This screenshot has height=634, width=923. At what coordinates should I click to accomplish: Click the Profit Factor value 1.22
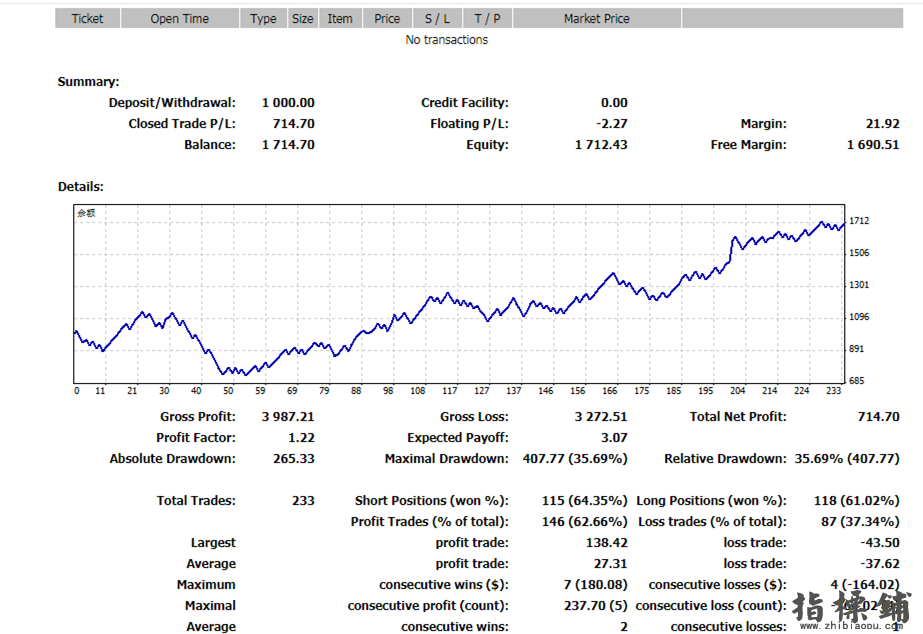coord(301,438)
